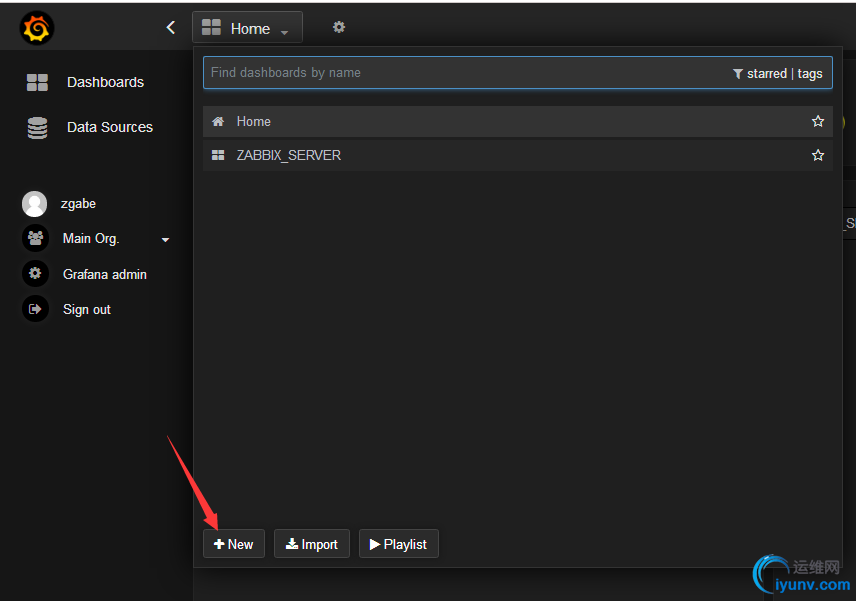Screen dimensions: 856x601
Task: Click the grid icon beside ZABBIX_SERVER
Action: (x=218, y=156)
